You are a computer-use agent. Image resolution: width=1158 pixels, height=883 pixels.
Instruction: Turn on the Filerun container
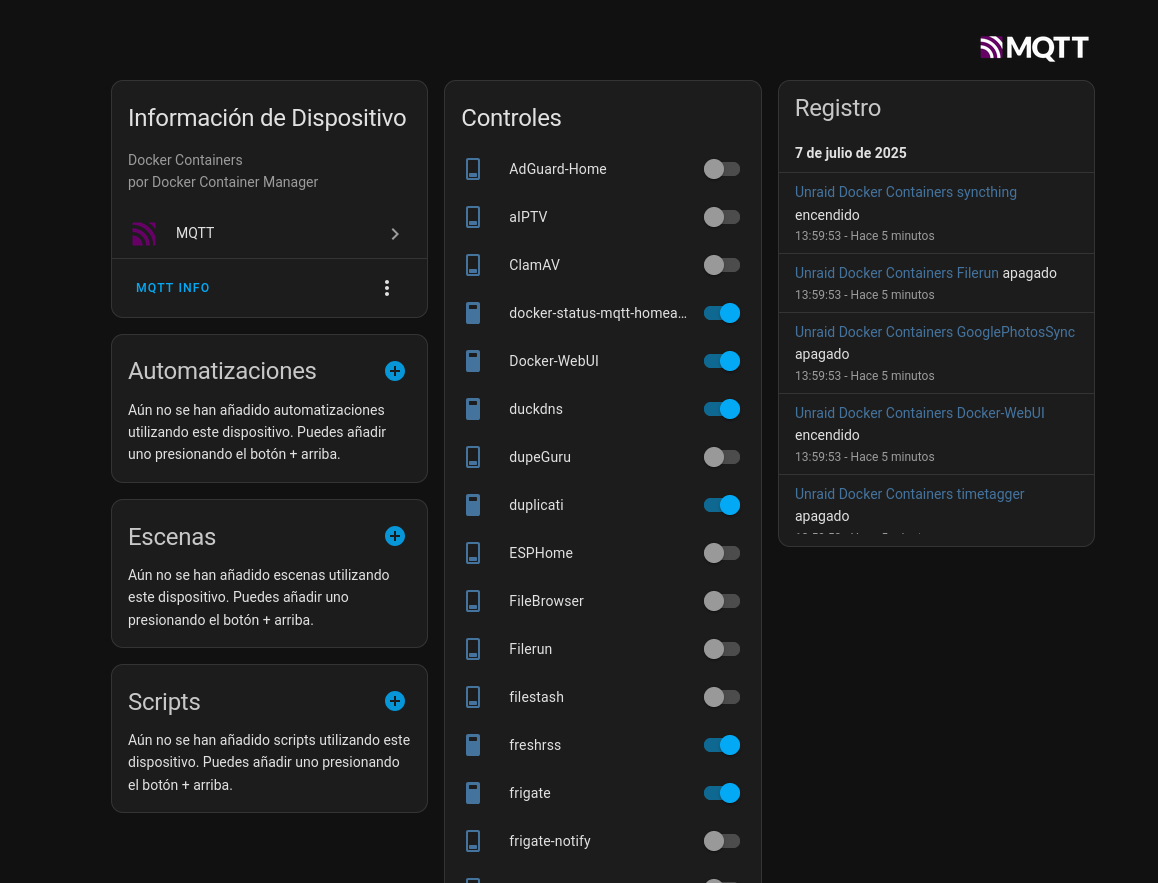coord(722,649)
